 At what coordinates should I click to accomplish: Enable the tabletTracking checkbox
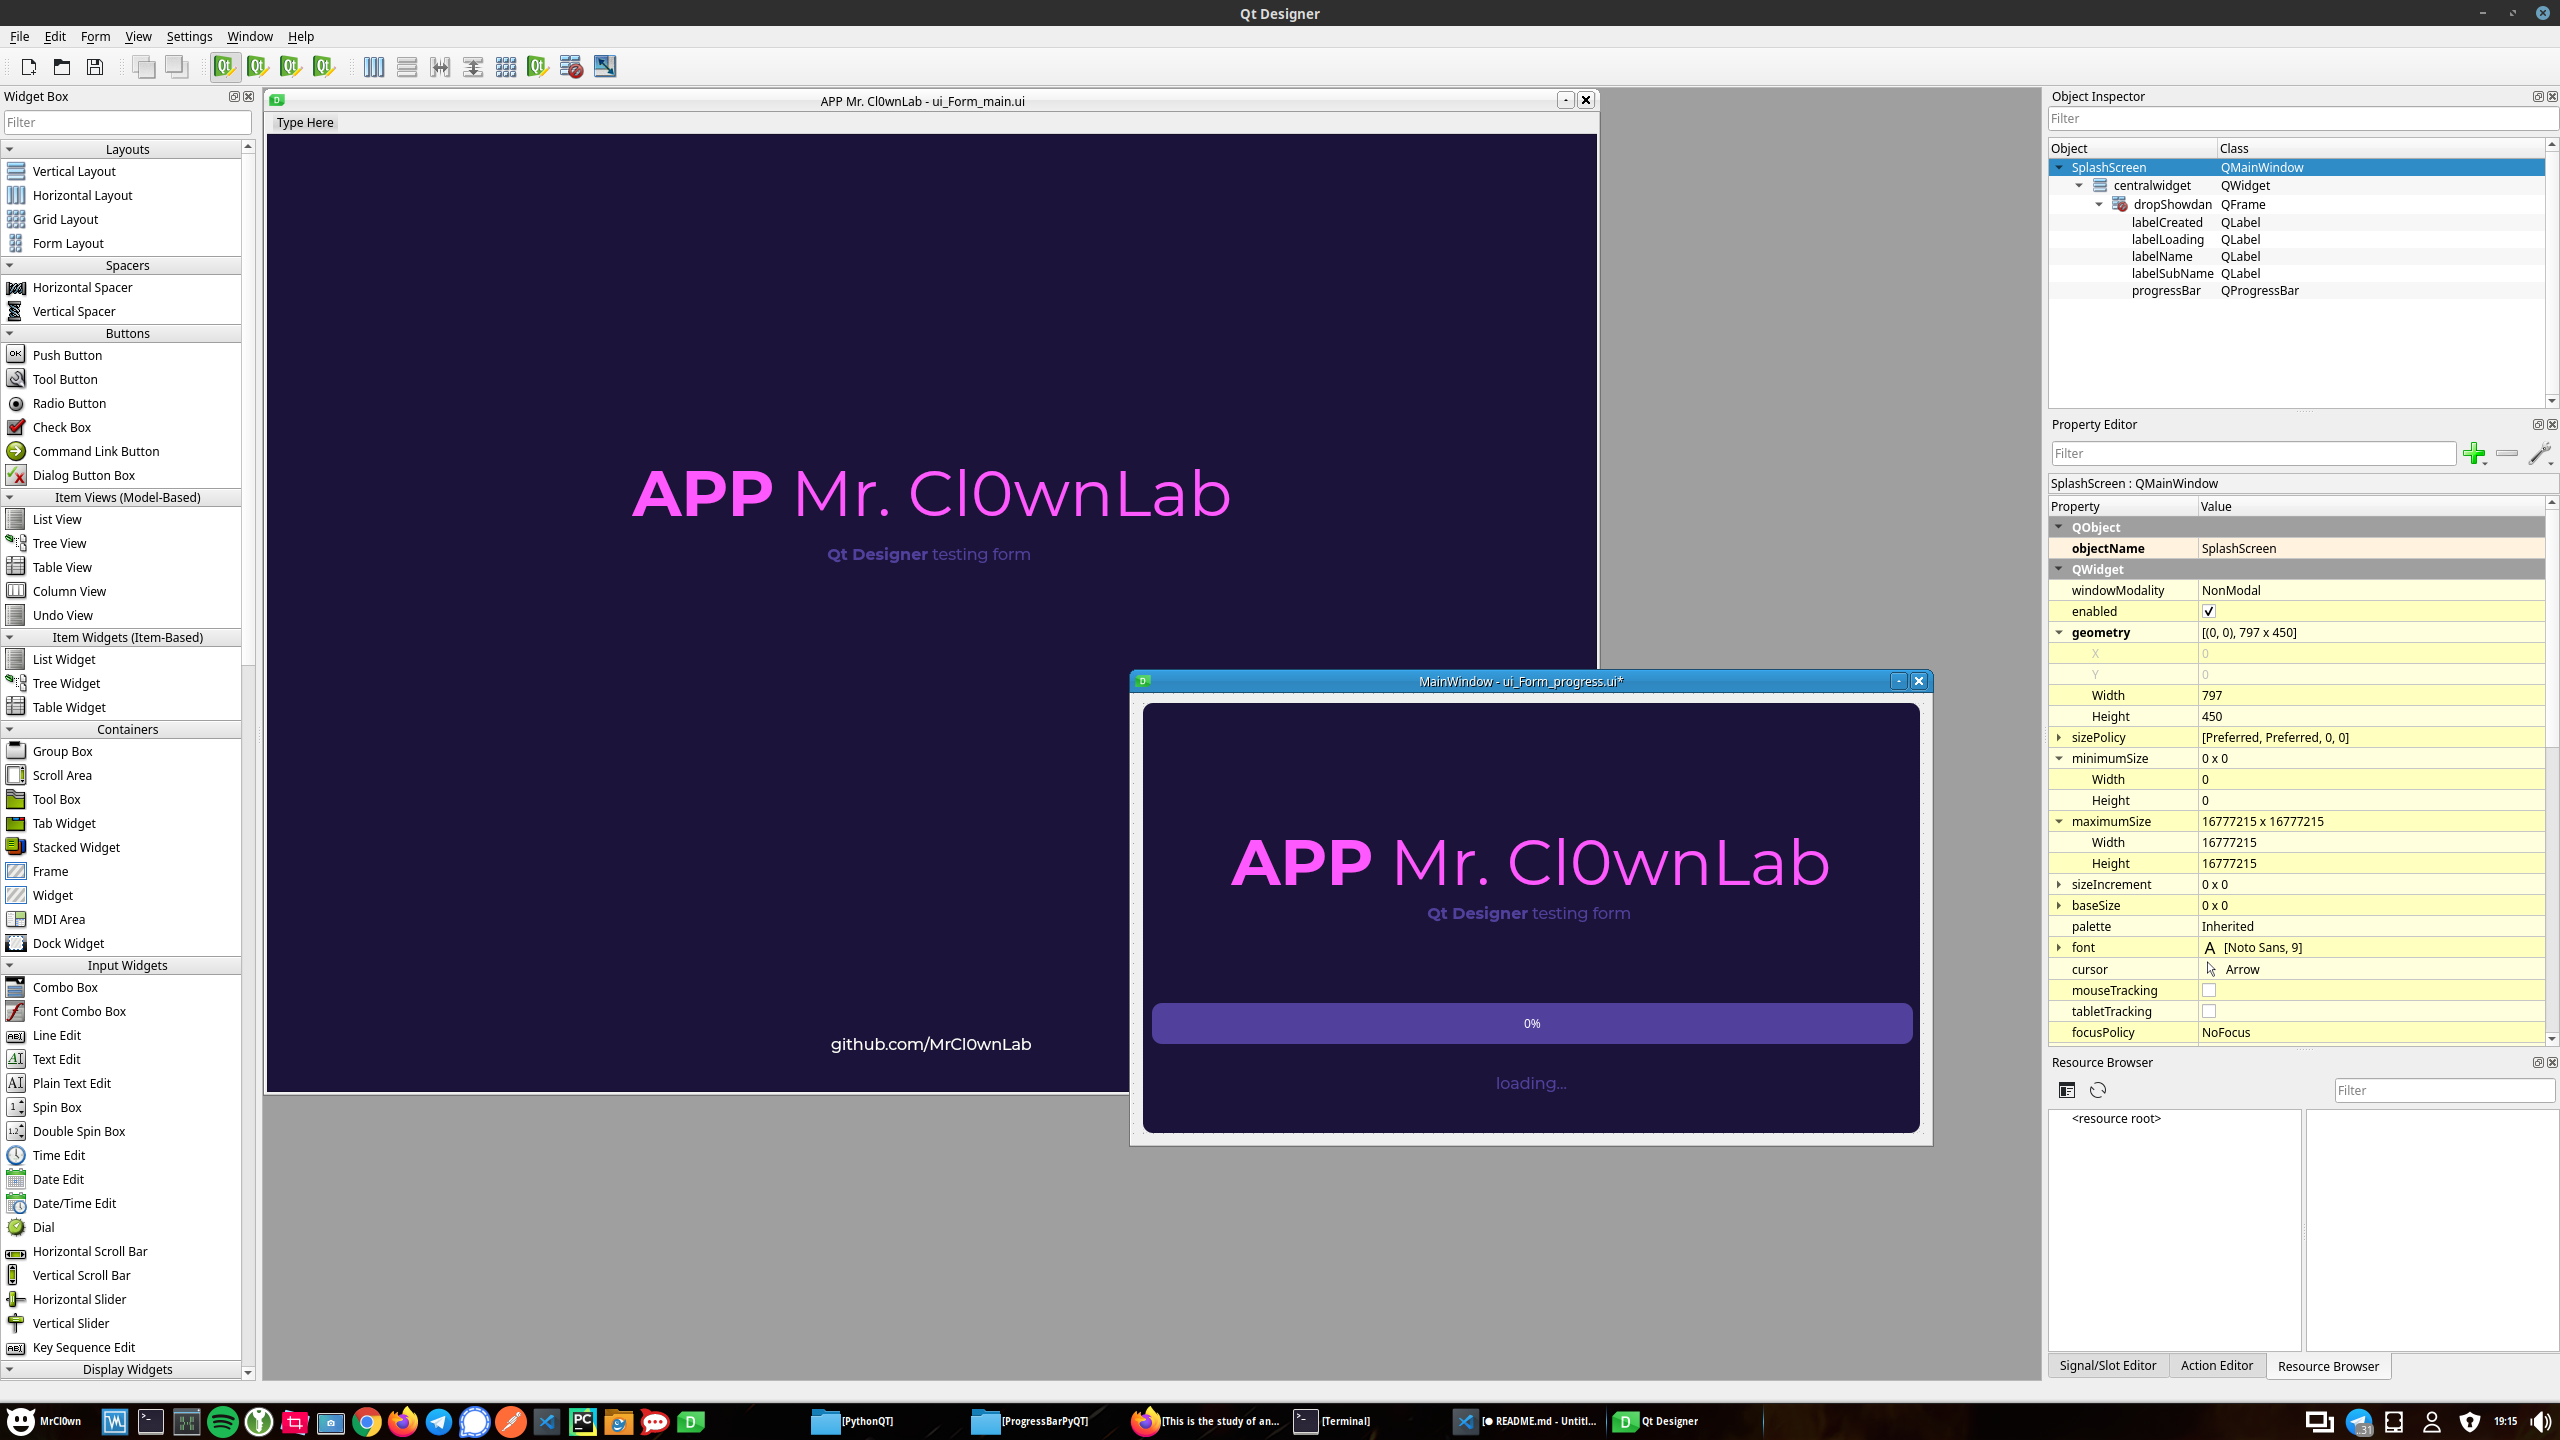click(x=2209, y=1011)
